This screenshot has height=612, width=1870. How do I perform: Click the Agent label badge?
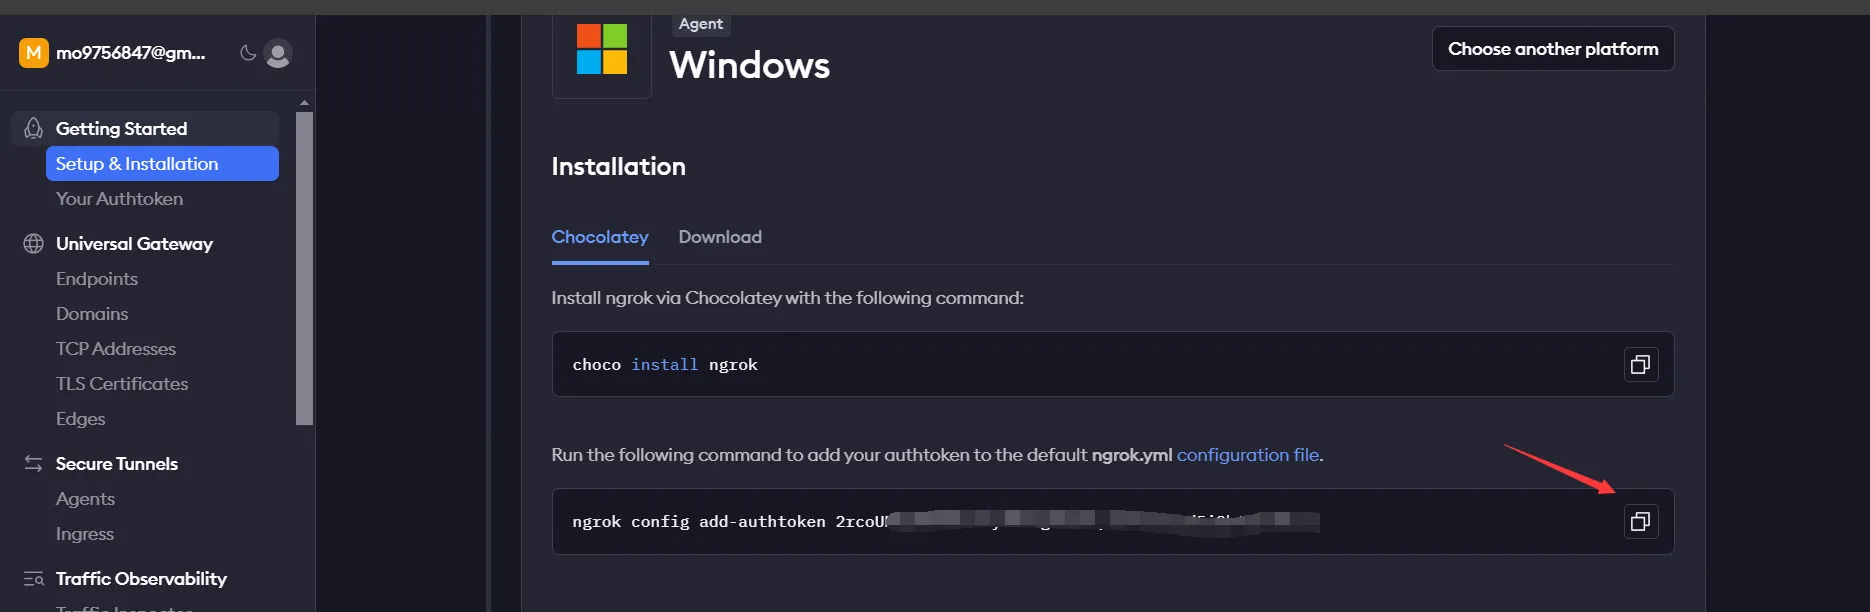[x=701, y=24]
